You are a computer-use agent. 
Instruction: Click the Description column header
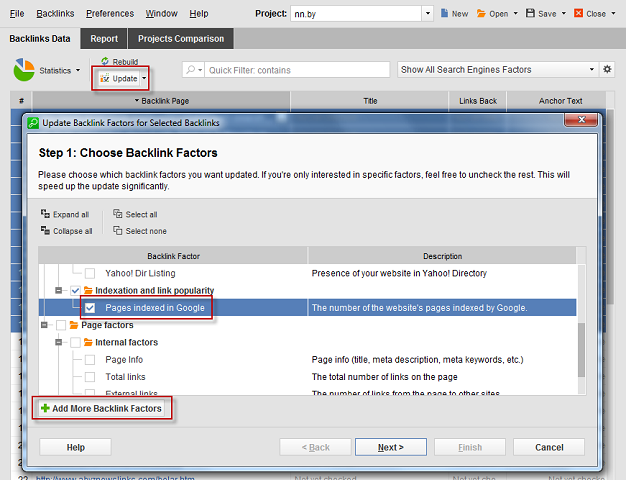(x=442, y=256)
